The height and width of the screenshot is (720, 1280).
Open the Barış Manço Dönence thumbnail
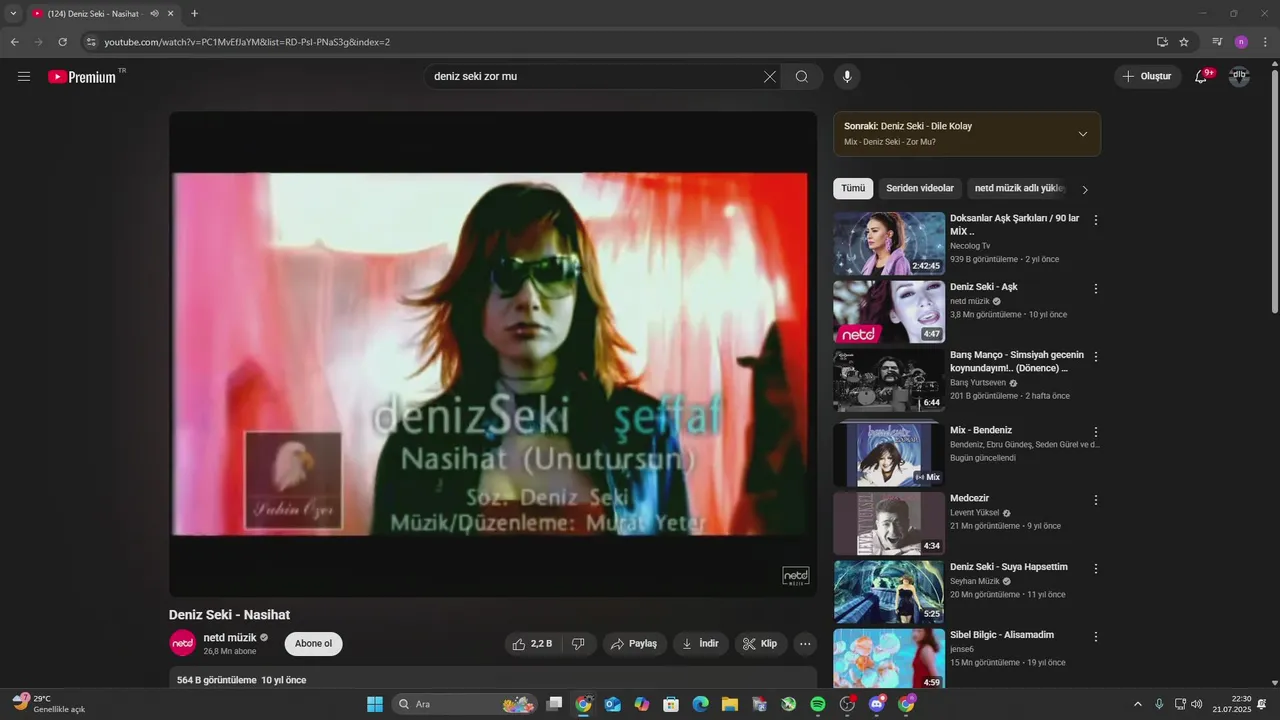pos(889,380)
